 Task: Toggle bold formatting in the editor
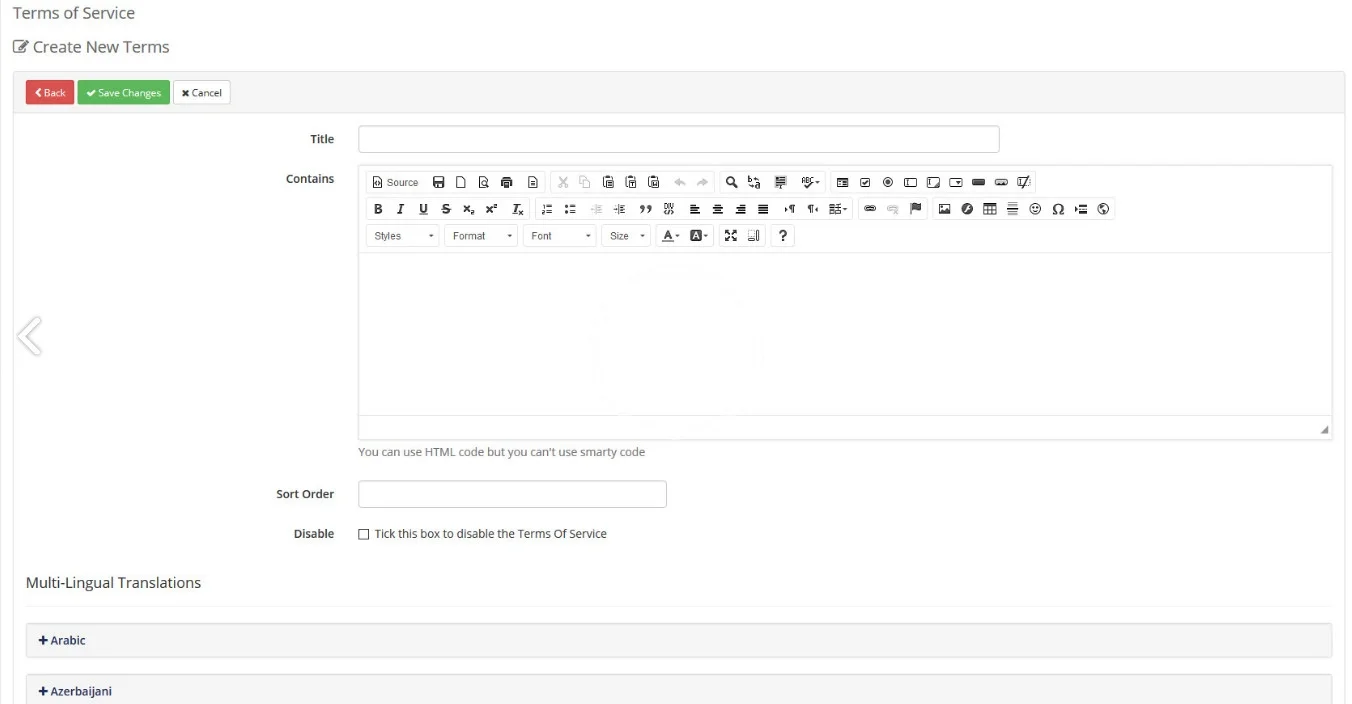click(x=378, y=209)
